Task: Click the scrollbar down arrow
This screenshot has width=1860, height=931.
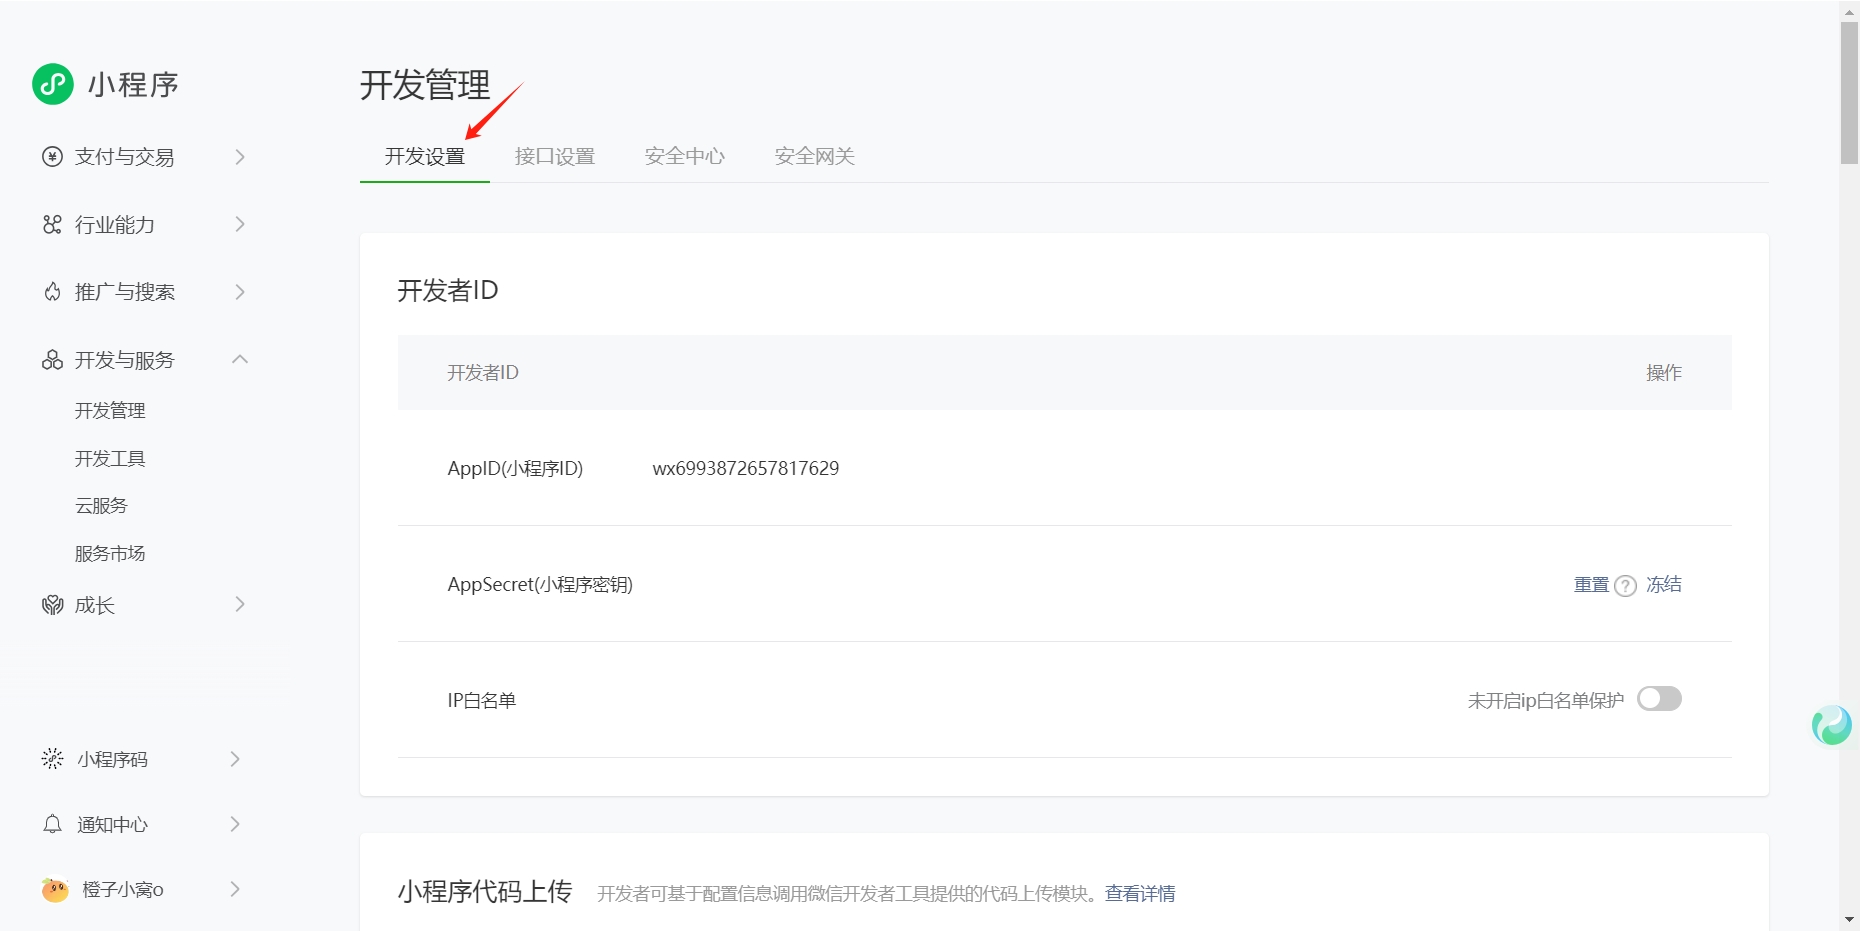Action: coord(1849,920)
